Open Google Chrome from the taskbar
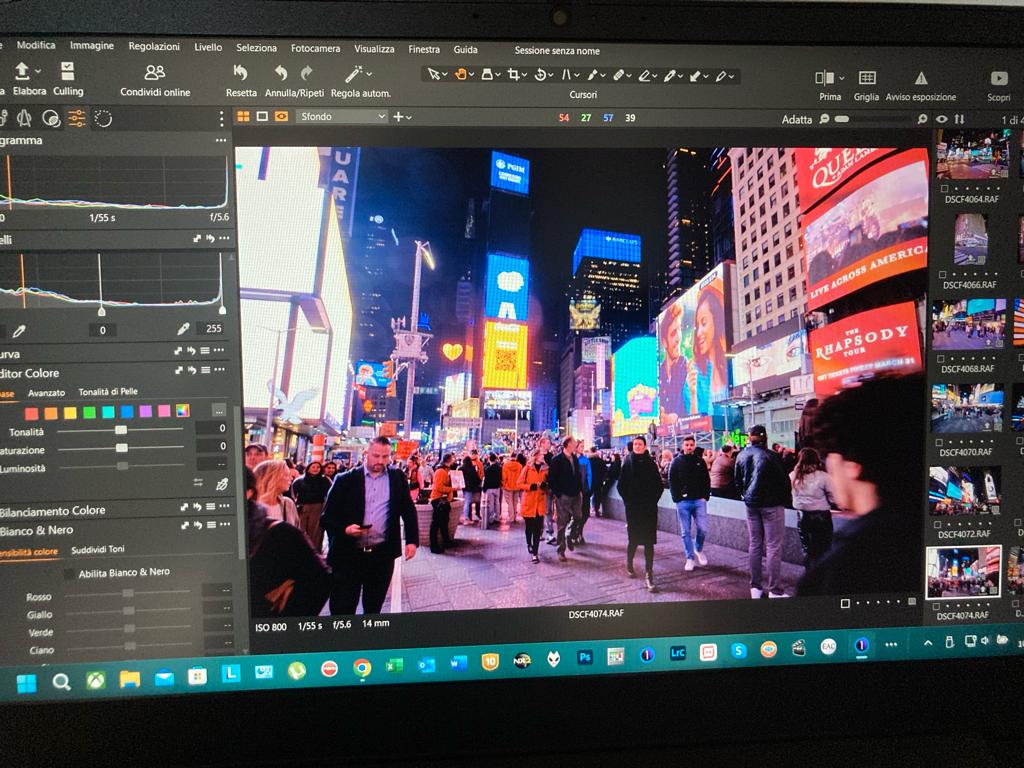This screenshot has width=1024, height=768. (x=361, y=667)
